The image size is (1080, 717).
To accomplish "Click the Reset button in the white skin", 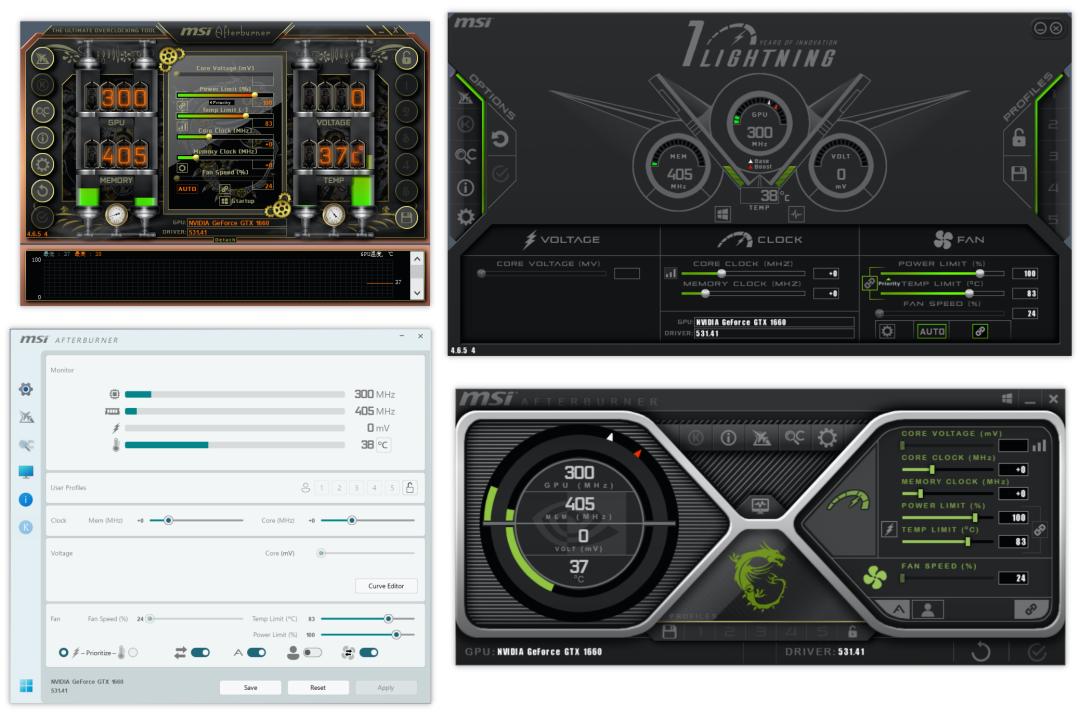I will (x=316, y=687).
